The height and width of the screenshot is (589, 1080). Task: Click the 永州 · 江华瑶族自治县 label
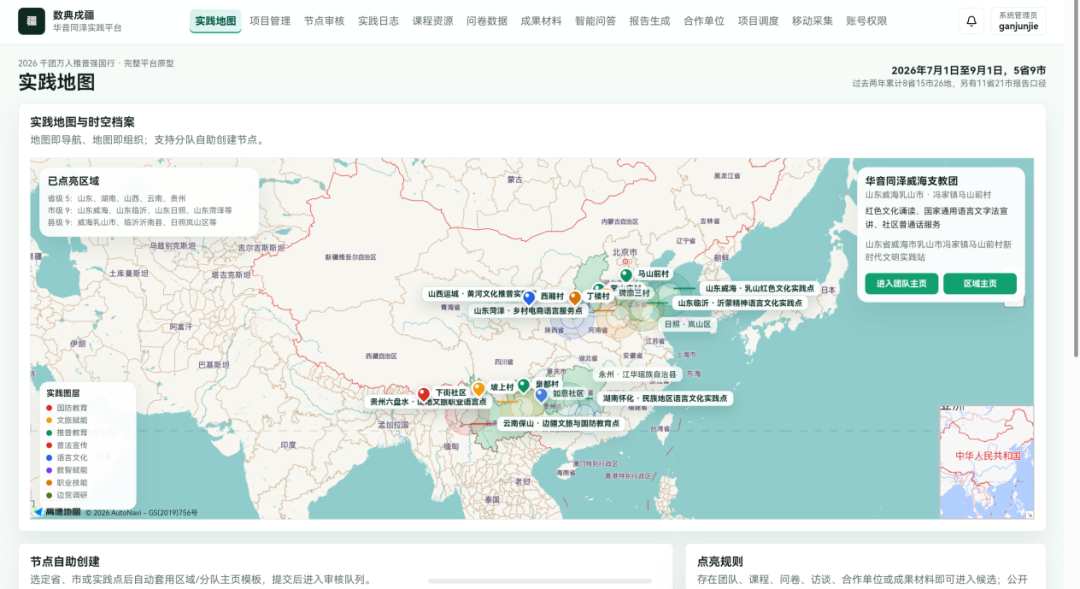coord(637,375)
